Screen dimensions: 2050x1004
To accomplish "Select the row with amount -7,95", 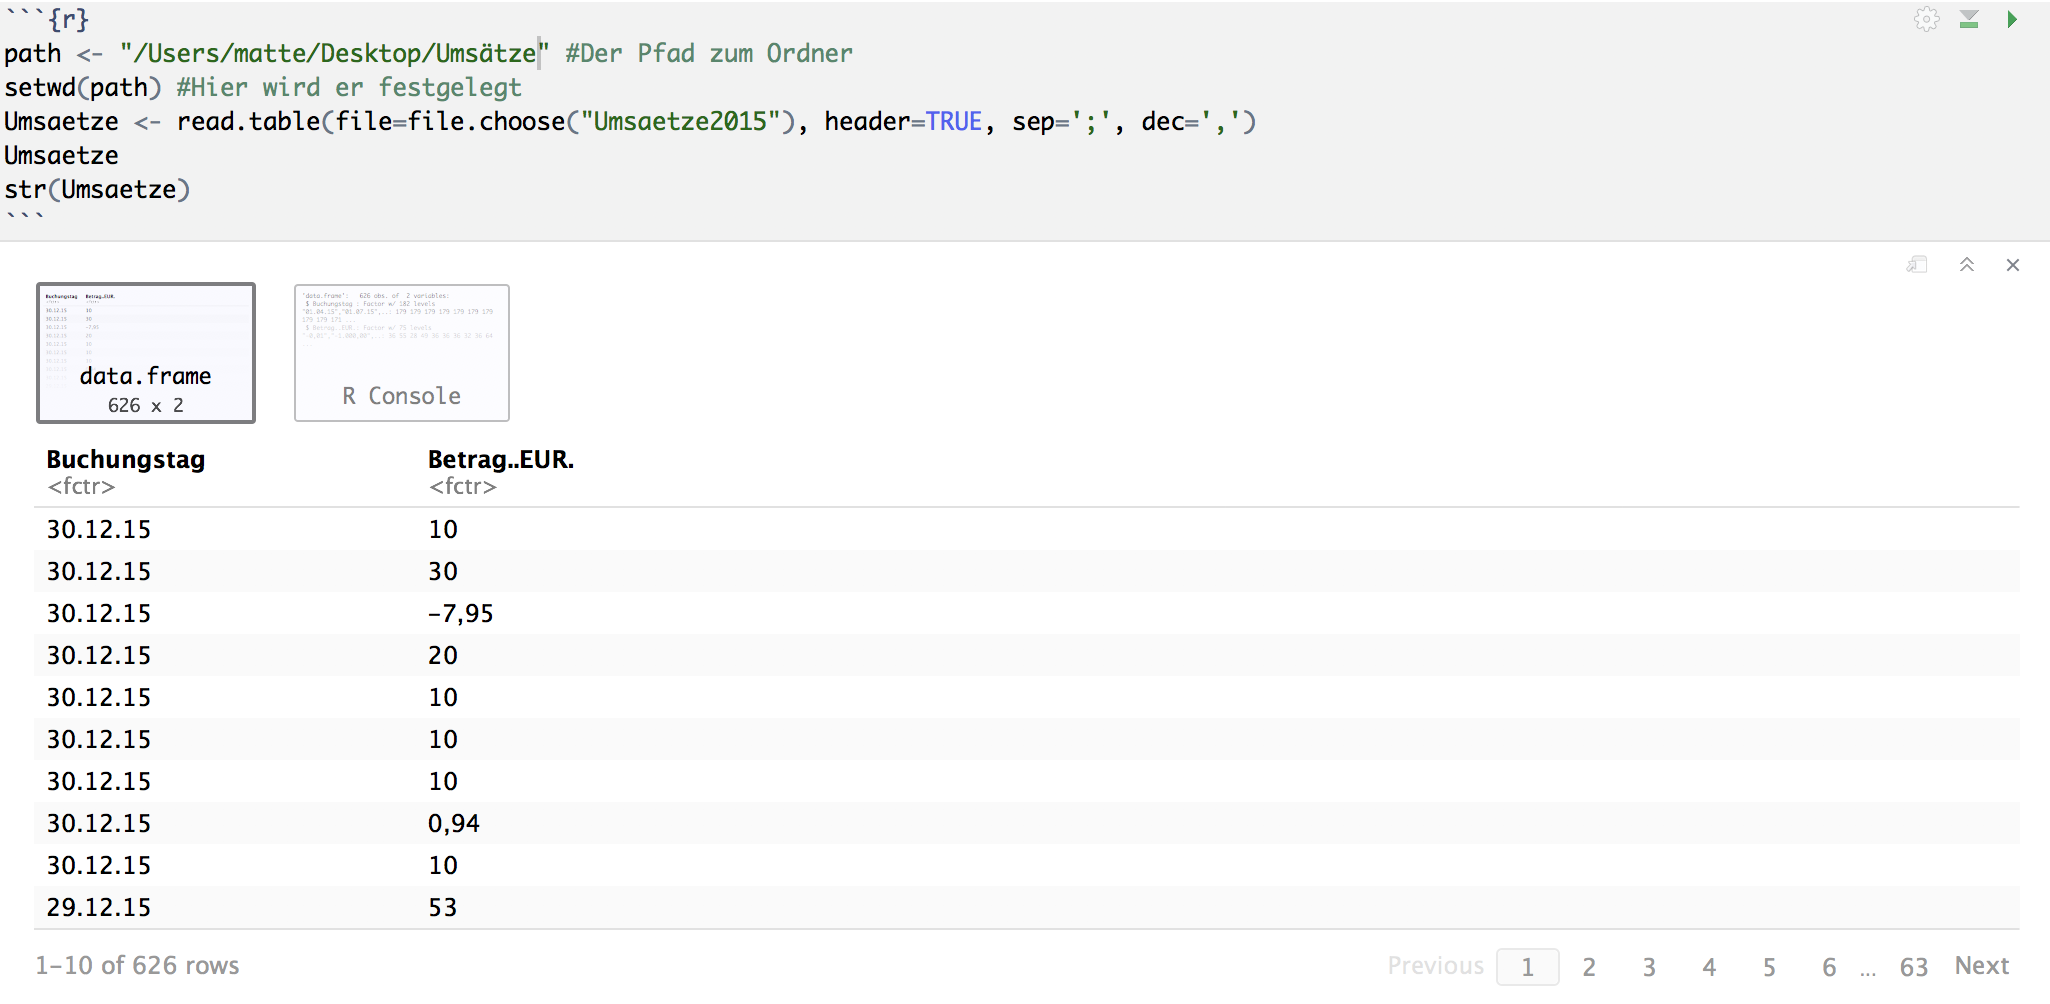I will pos(461,614).
